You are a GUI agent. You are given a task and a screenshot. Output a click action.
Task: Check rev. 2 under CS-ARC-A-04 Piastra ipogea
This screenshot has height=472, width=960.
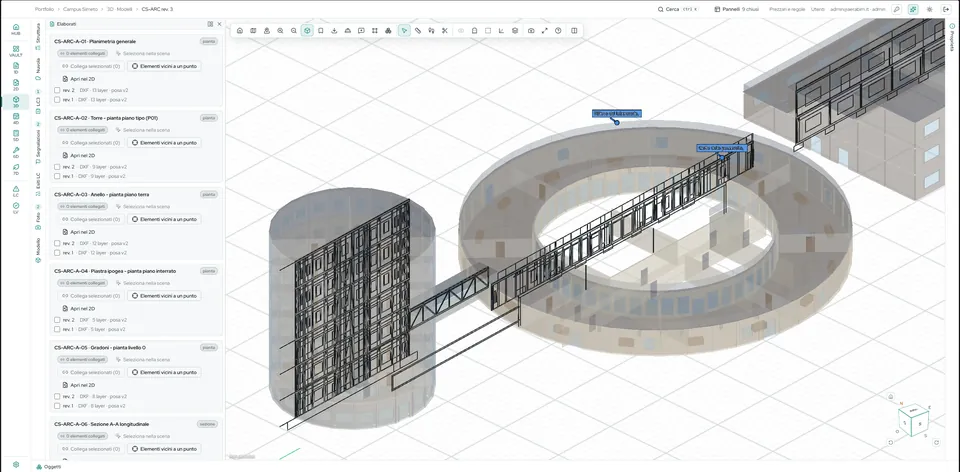(57, 320)
